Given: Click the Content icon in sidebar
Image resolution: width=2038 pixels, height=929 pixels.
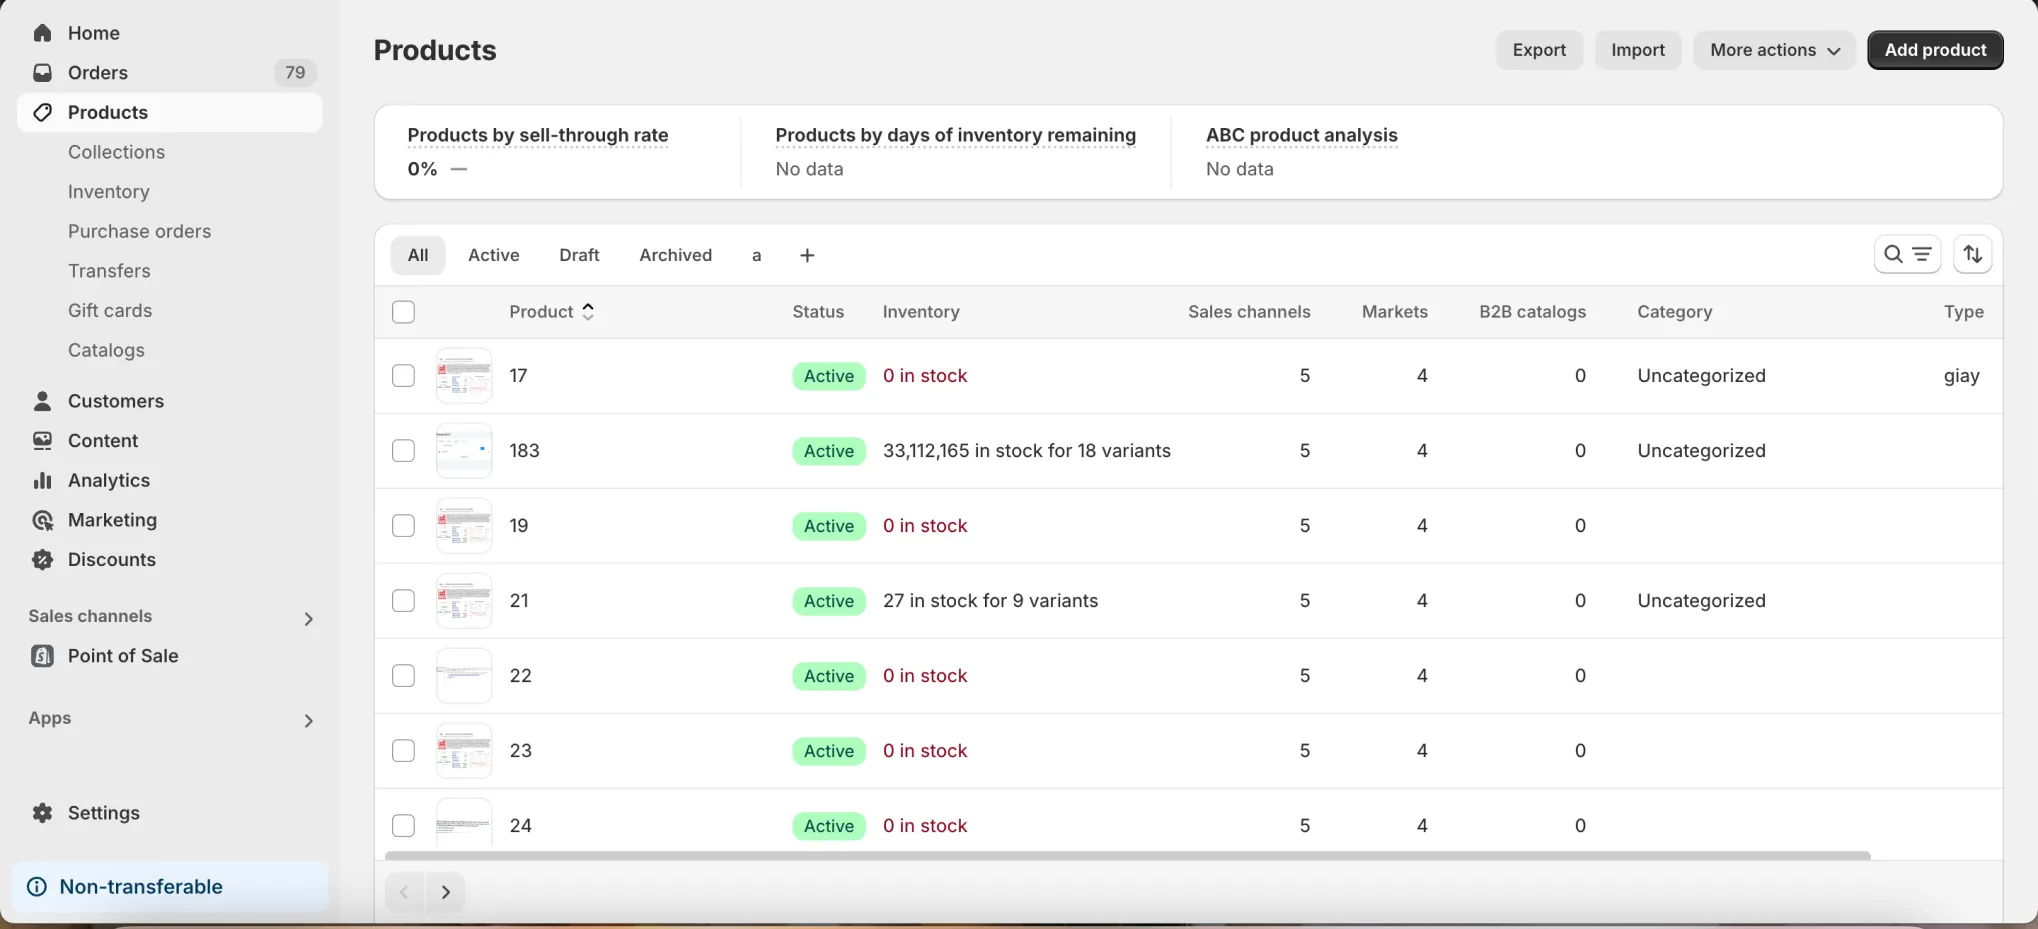Looking at the screenshot, I should pyautogui.click(x=42, y=441).
